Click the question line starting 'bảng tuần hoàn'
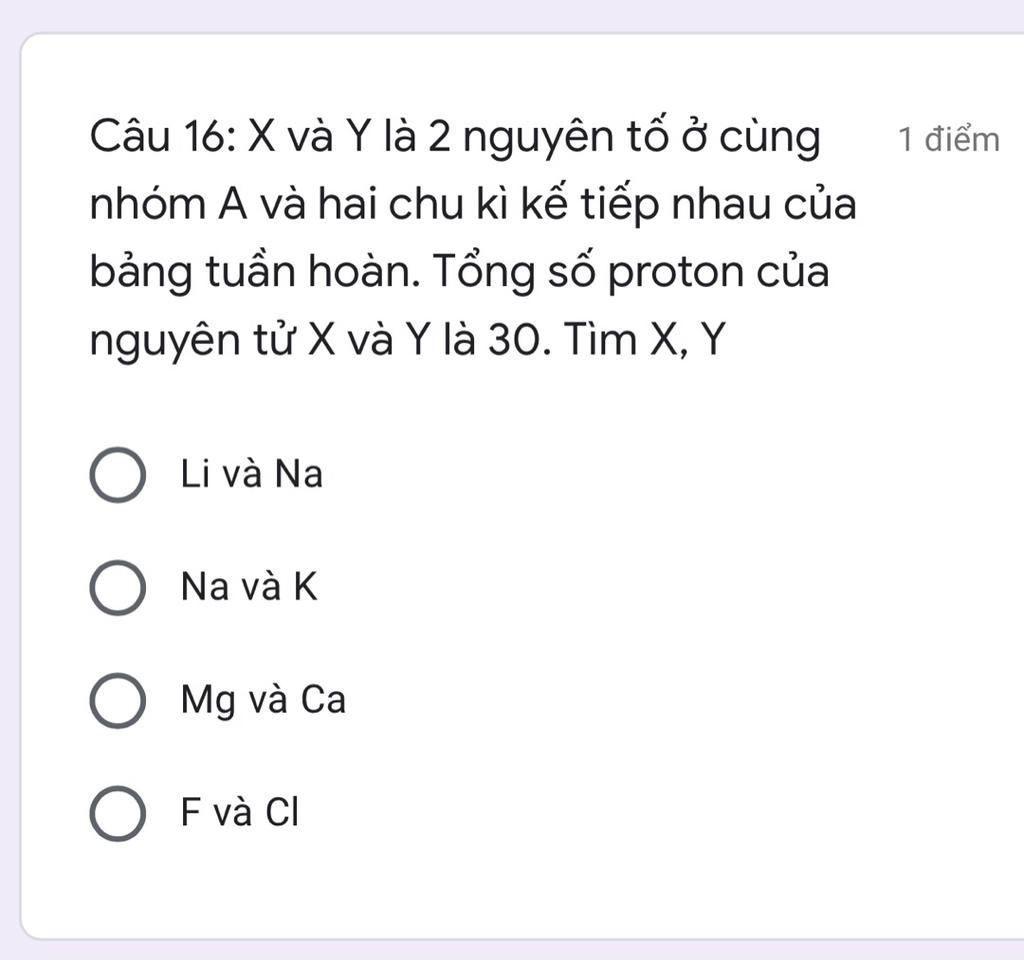The image size is (1024, 960). click(460, 272)
